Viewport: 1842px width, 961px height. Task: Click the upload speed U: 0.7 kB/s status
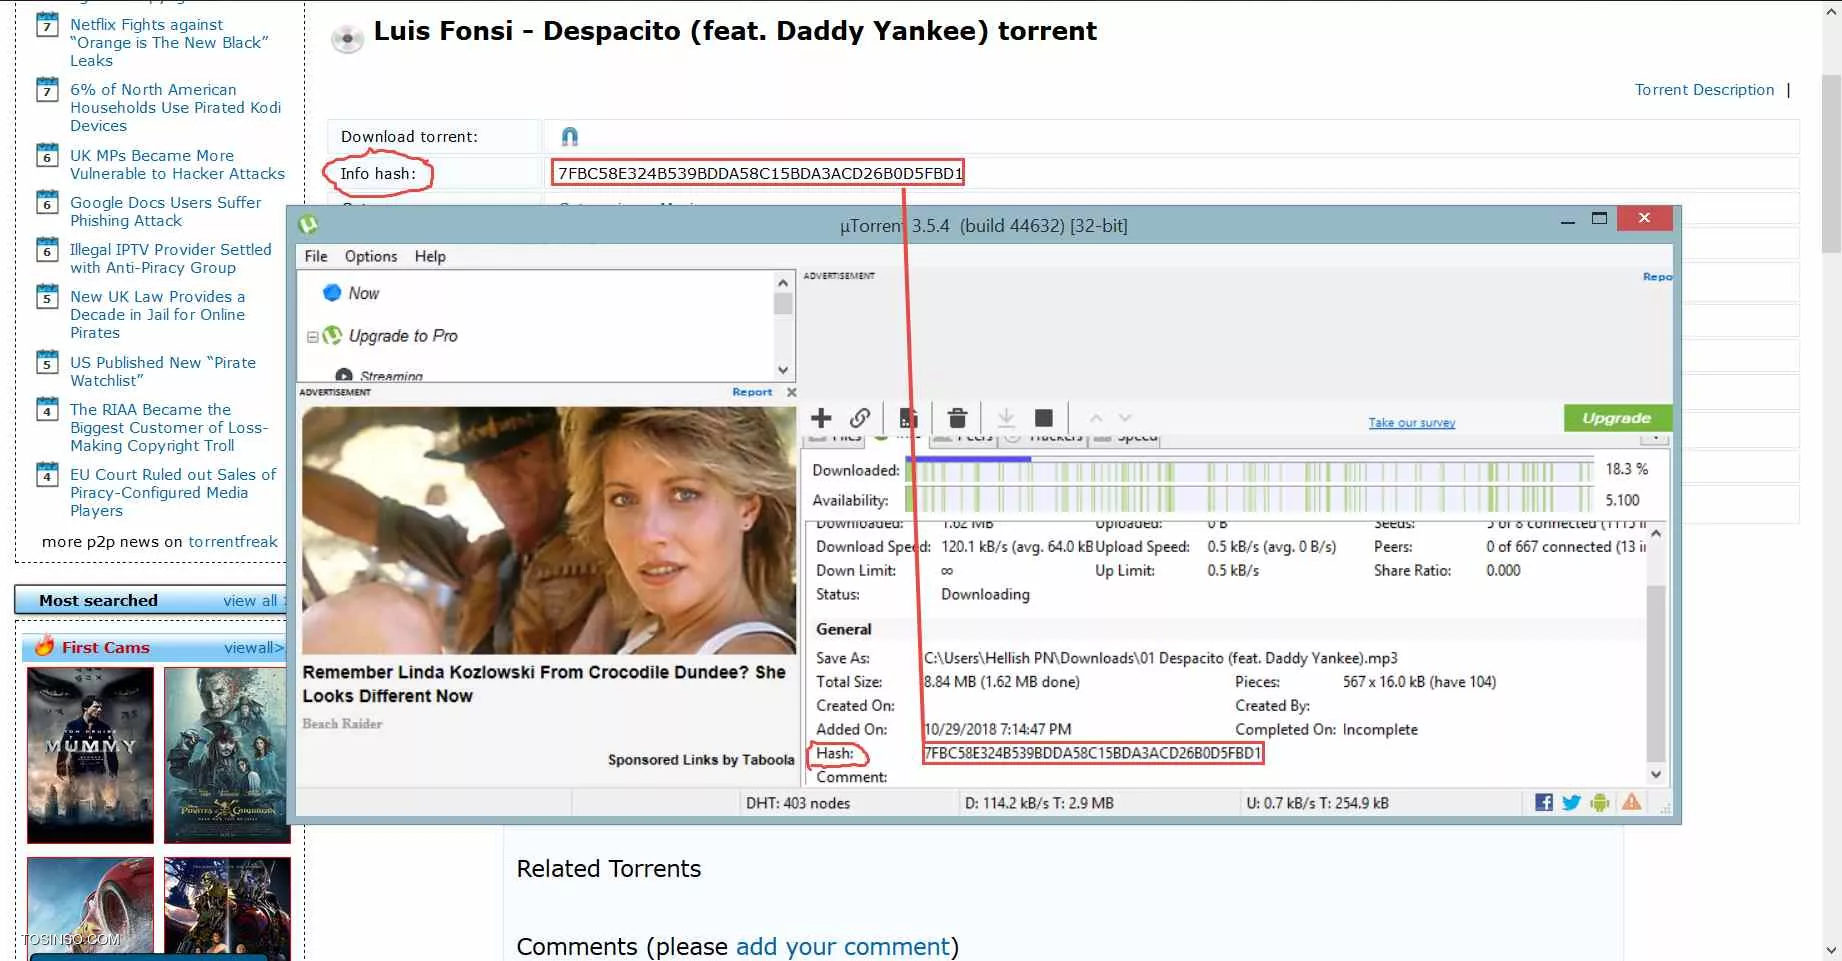point(1317,803)
